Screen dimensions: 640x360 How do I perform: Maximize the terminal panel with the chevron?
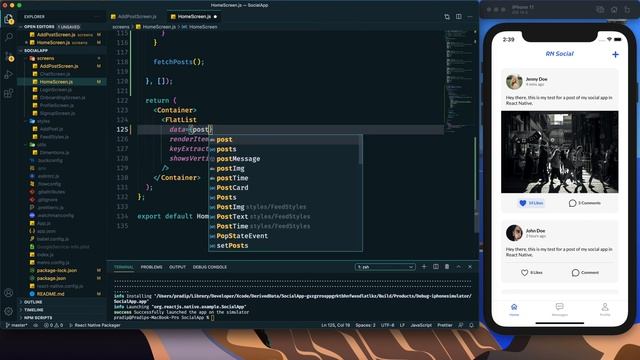tap(458, 267)
